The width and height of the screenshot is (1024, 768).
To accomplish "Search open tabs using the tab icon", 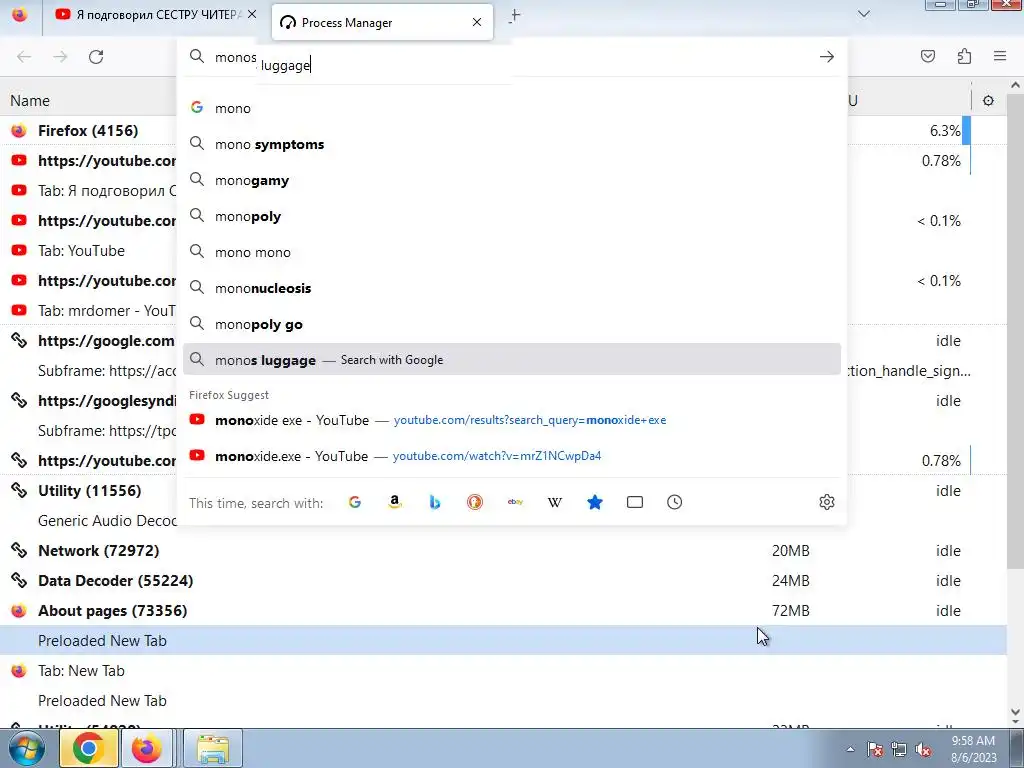I will (635, 502).
